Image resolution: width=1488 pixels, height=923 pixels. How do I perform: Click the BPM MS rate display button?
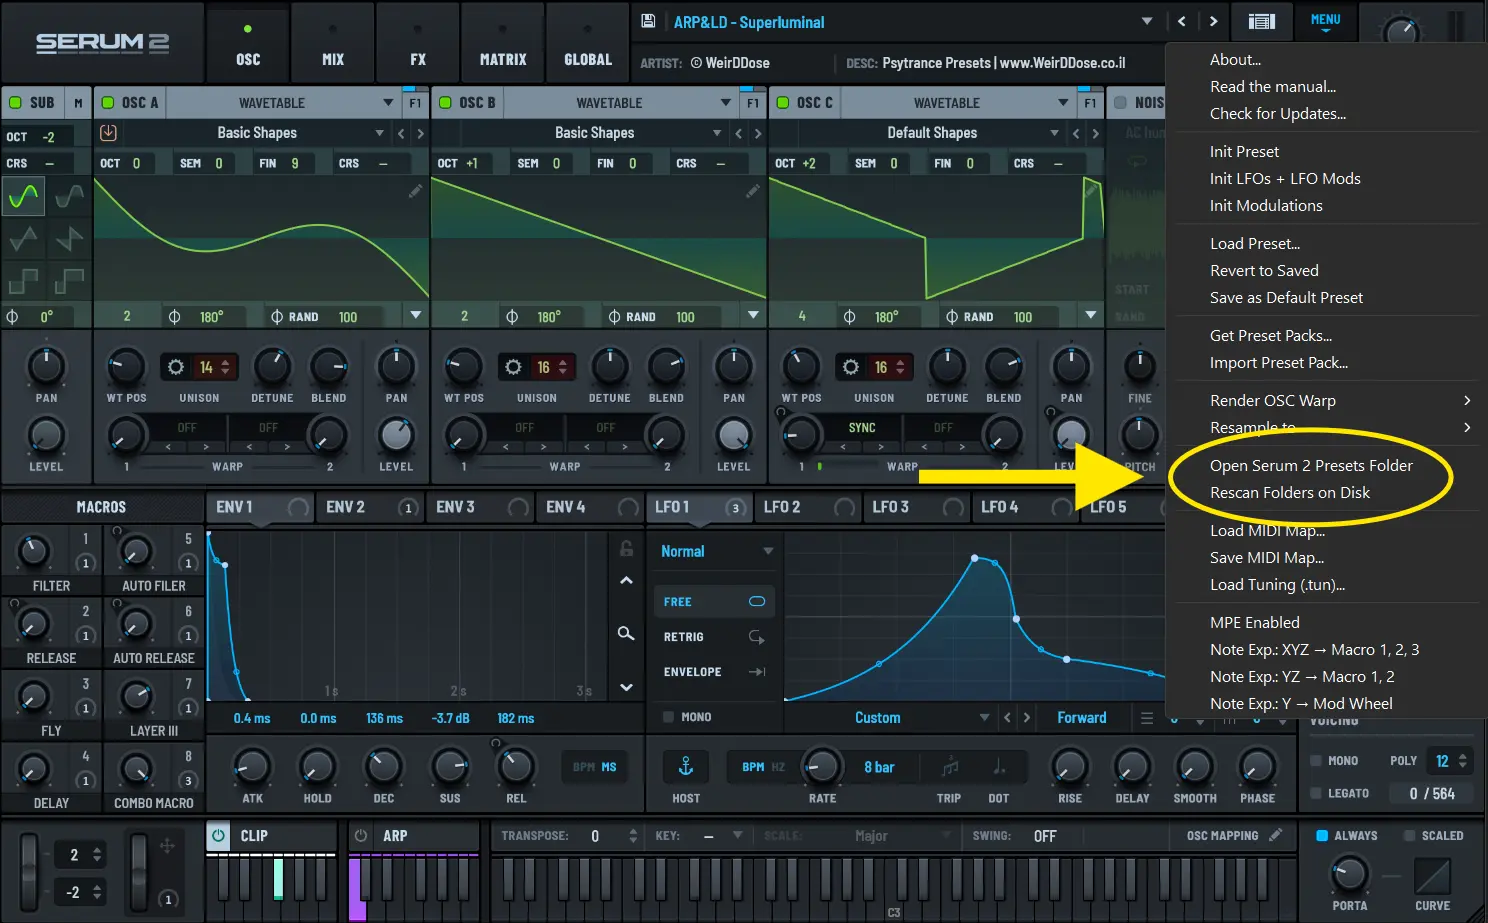click(x=594, y=766)
